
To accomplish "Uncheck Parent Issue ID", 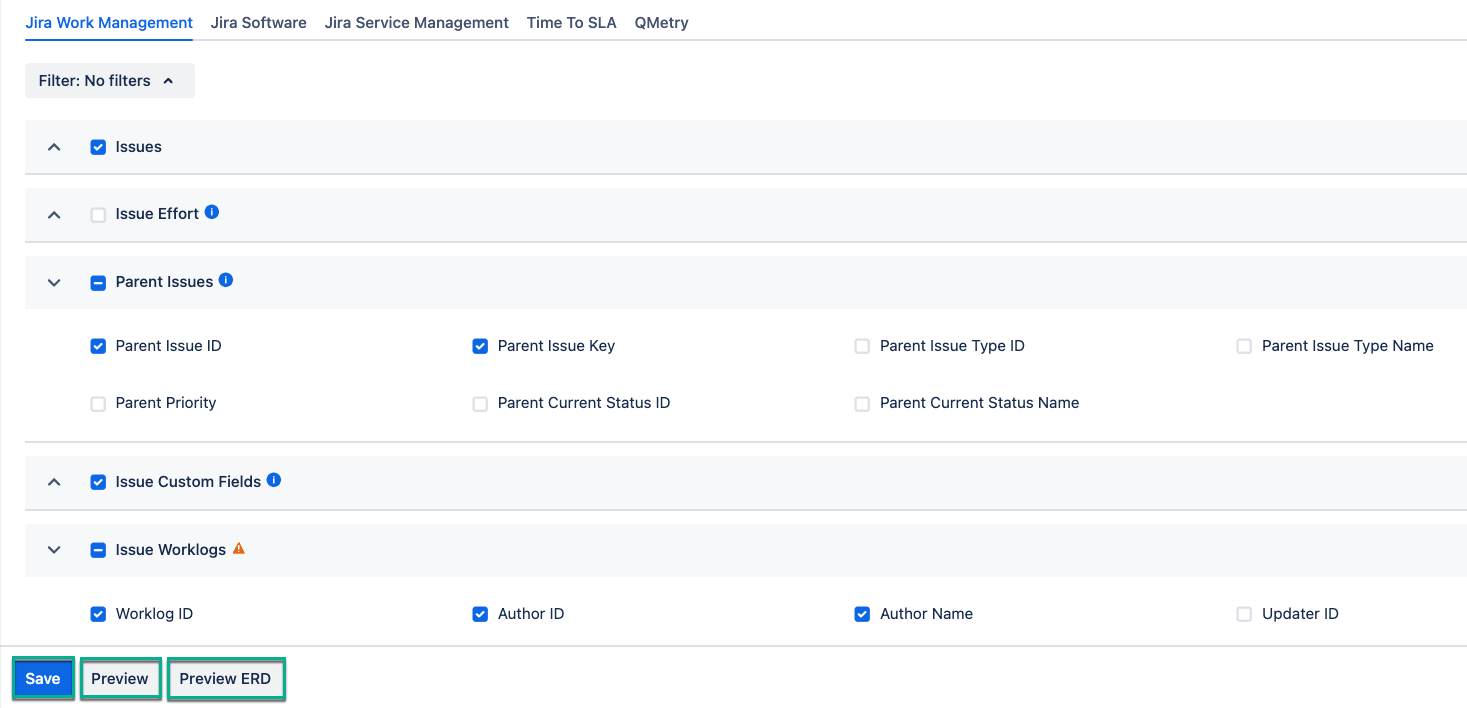I will [98, 345].
